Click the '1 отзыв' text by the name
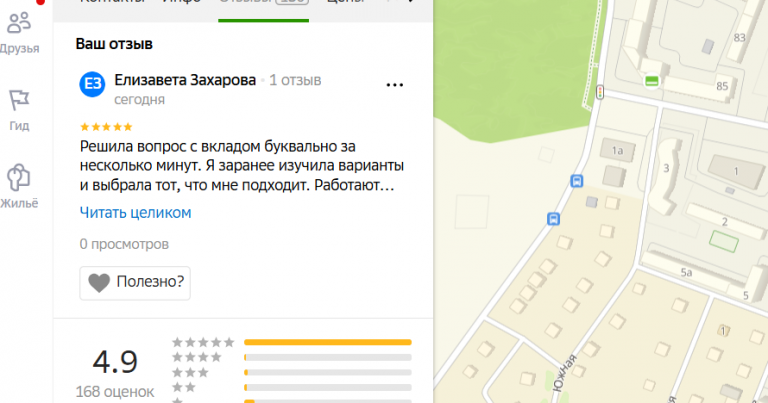This screenshot has width=768, height=403. pyautogui.click(x=295, y=80)
